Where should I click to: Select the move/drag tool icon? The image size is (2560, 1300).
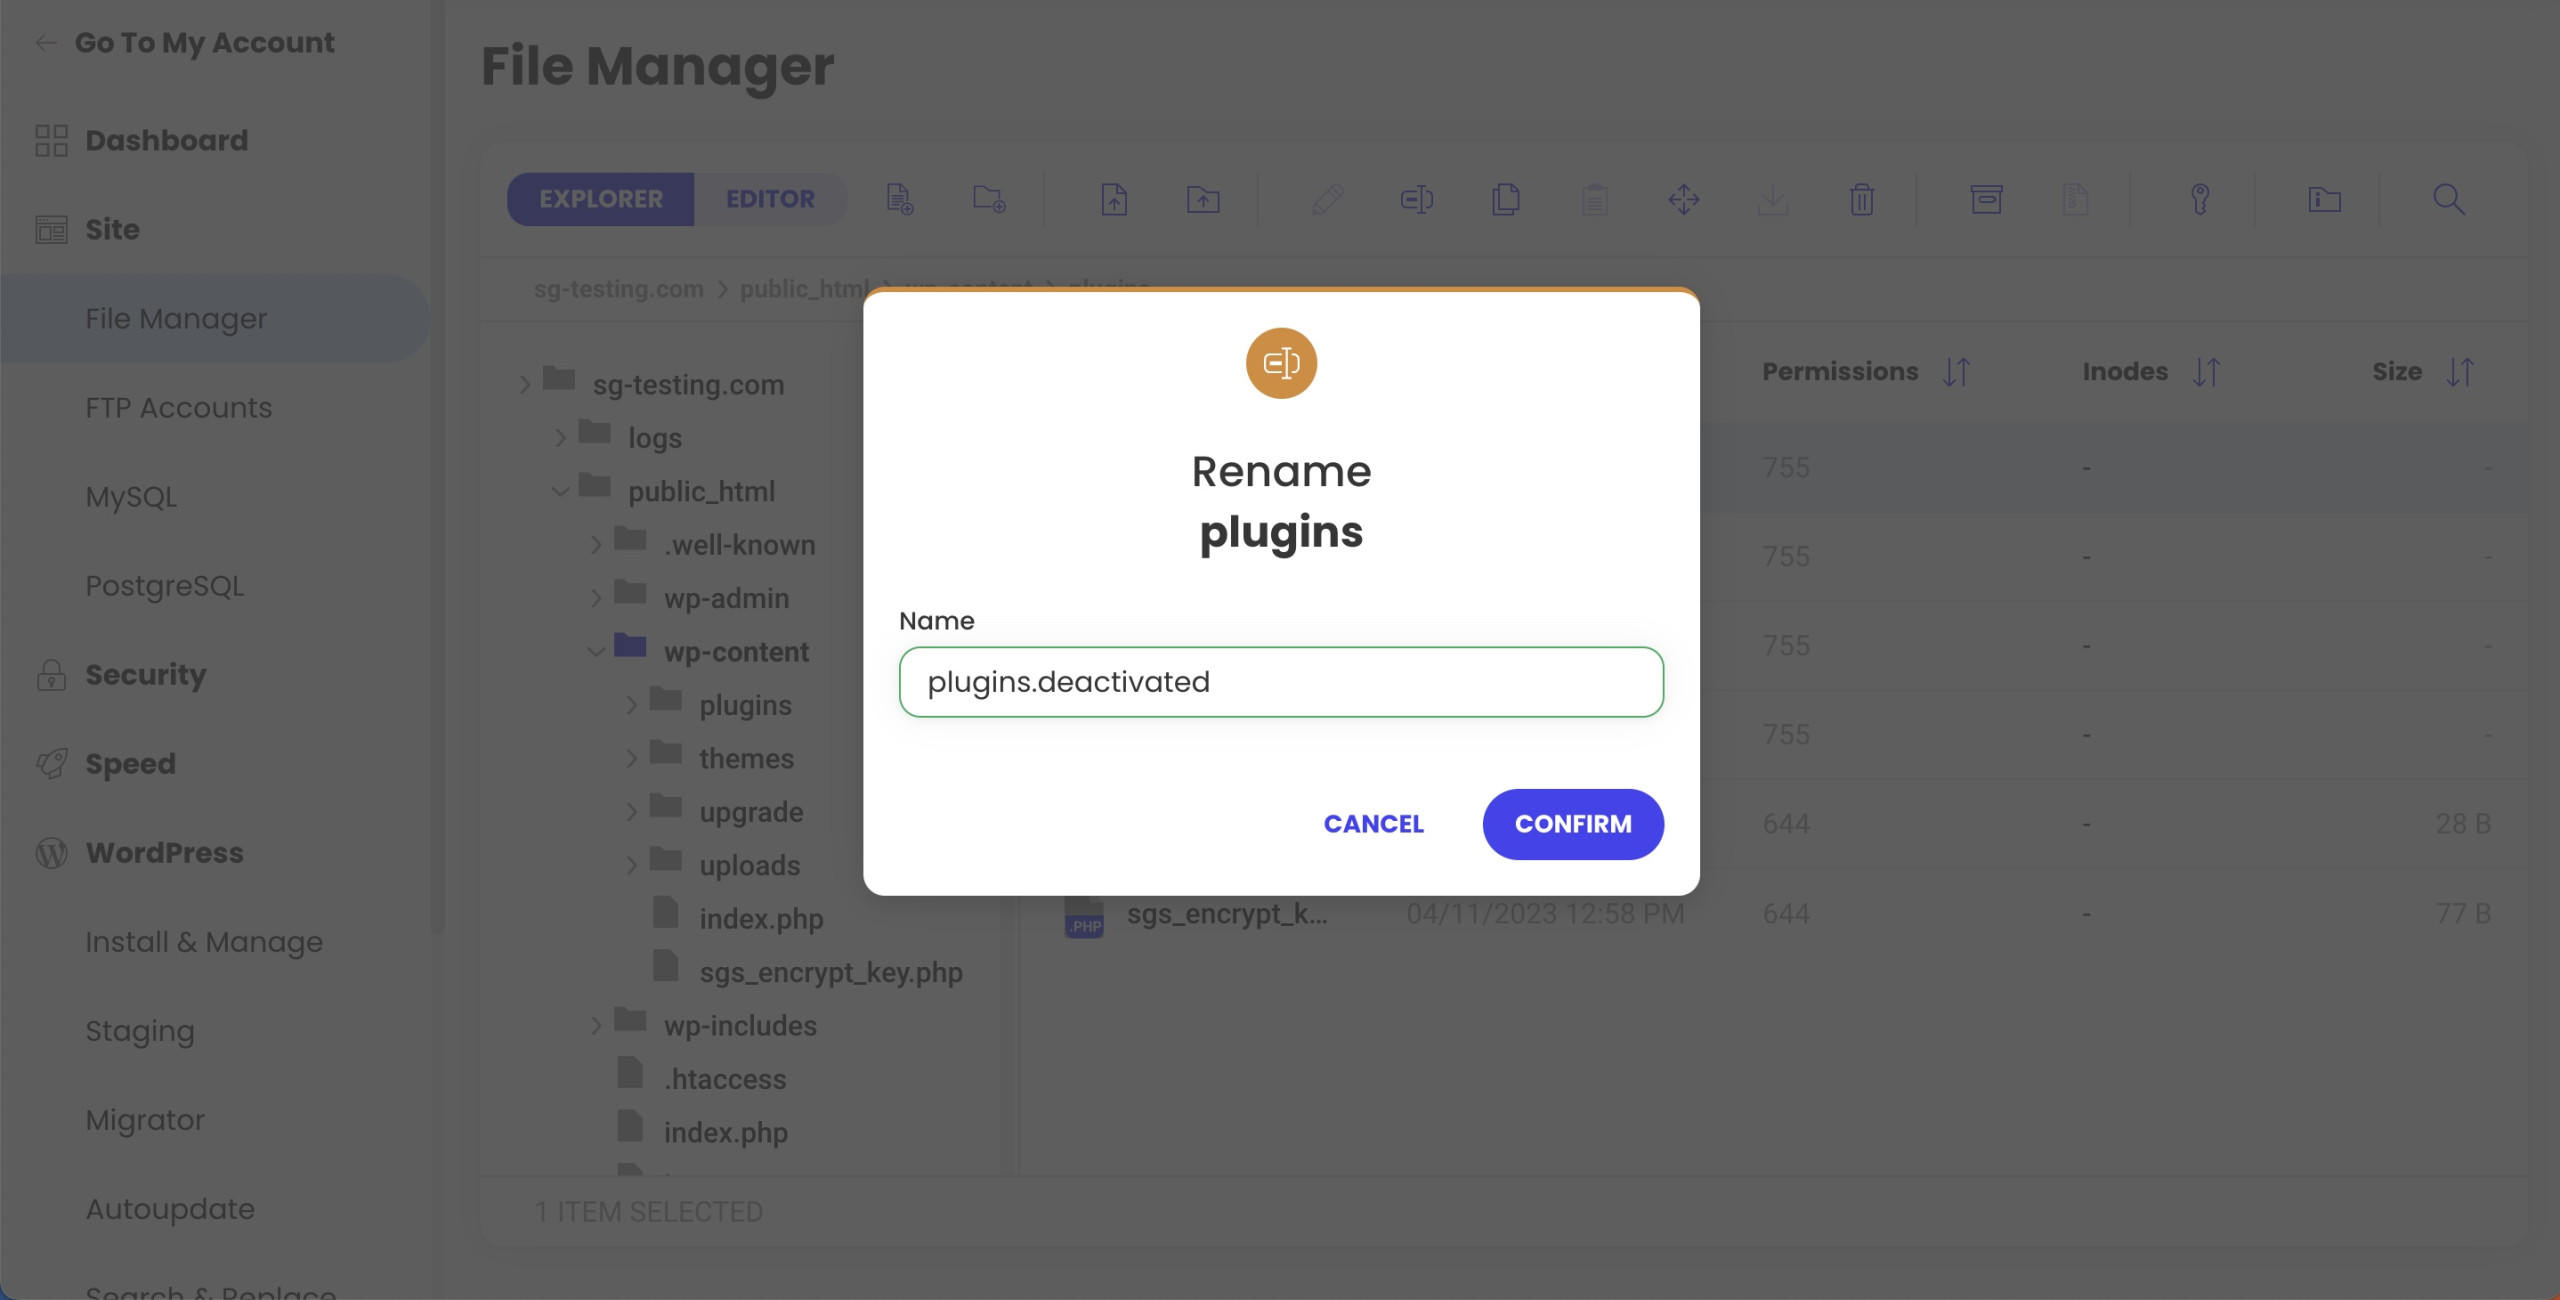[1683, 199]
